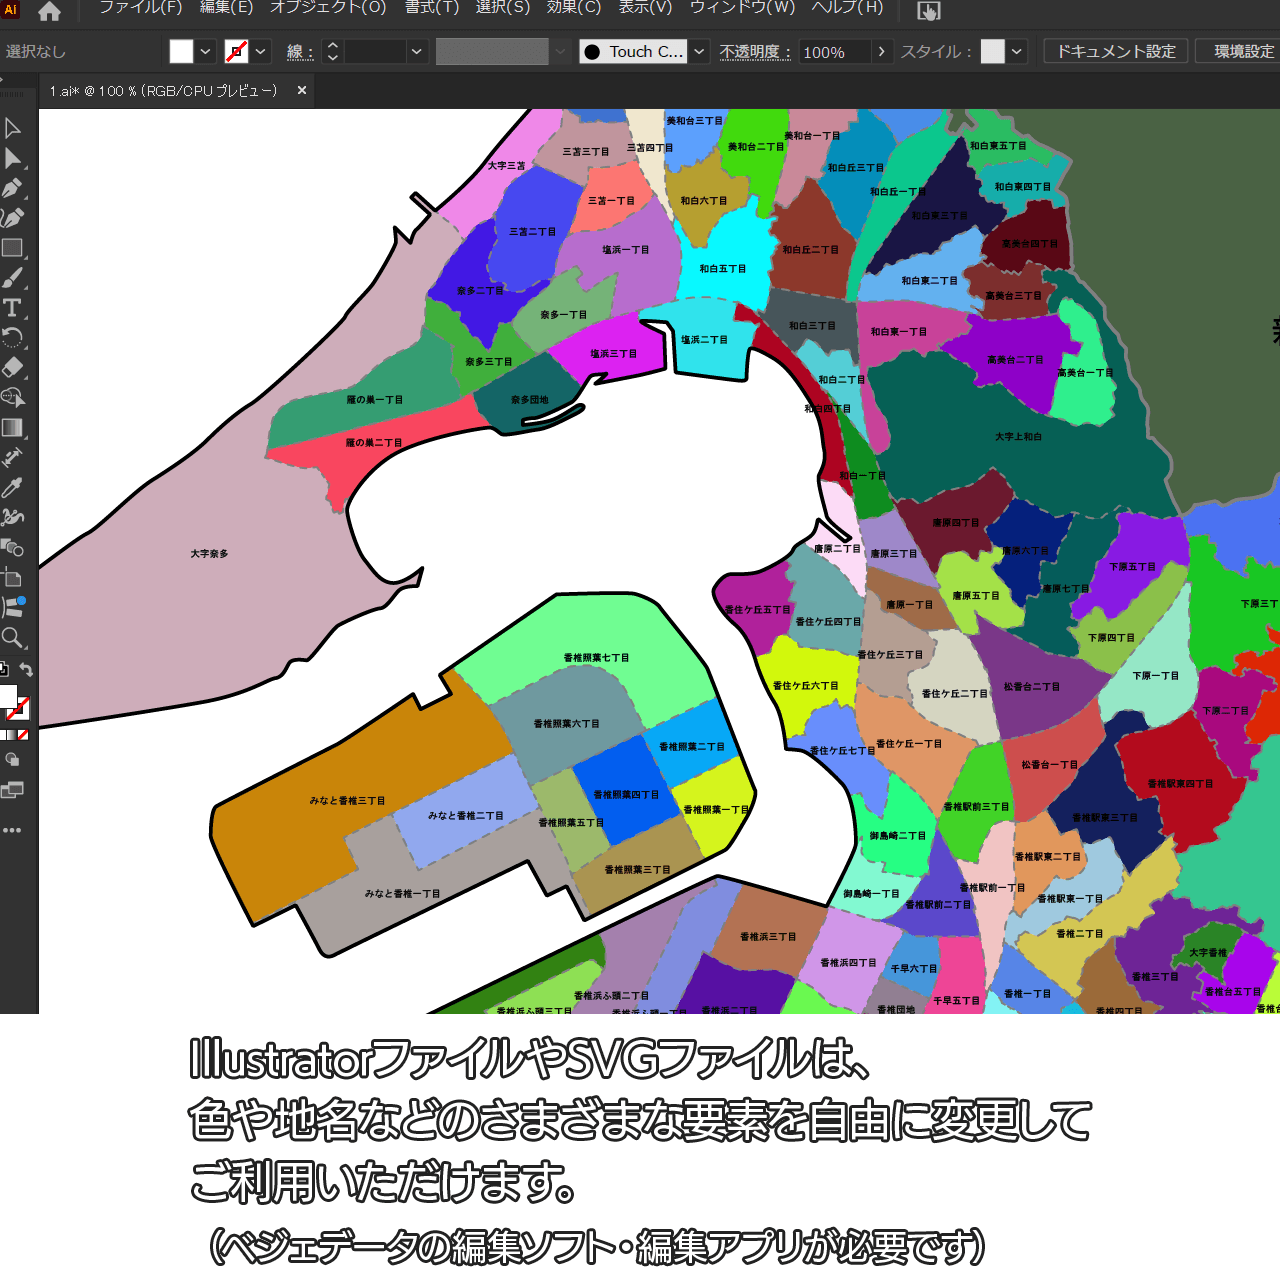Image resolution: width=1280 pixels, height=1280 pixels.
Task: Choose the Gradient tool
Action: pos(12,428)
